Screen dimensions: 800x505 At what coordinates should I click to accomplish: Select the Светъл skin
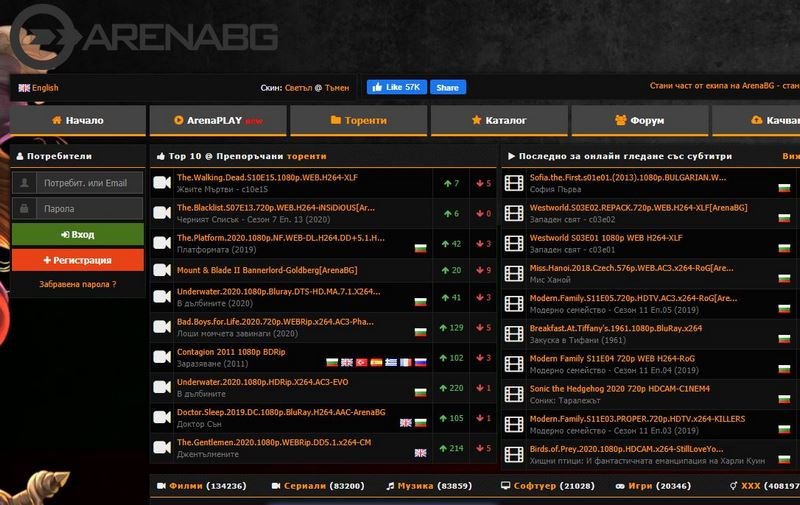[x=298, y=88]
